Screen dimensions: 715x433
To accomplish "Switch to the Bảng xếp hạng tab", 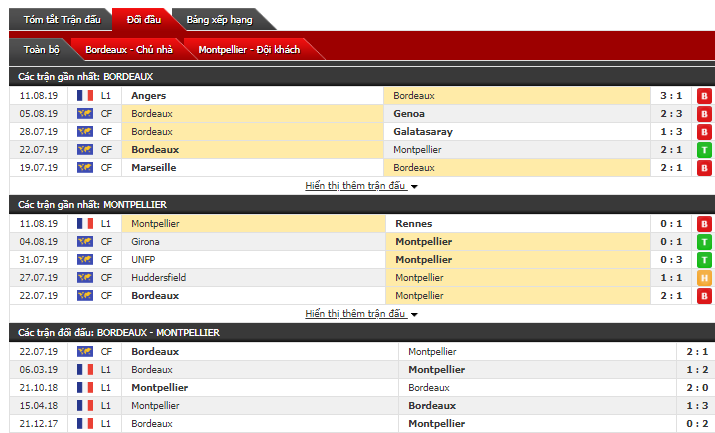I will tap(219, 20).
